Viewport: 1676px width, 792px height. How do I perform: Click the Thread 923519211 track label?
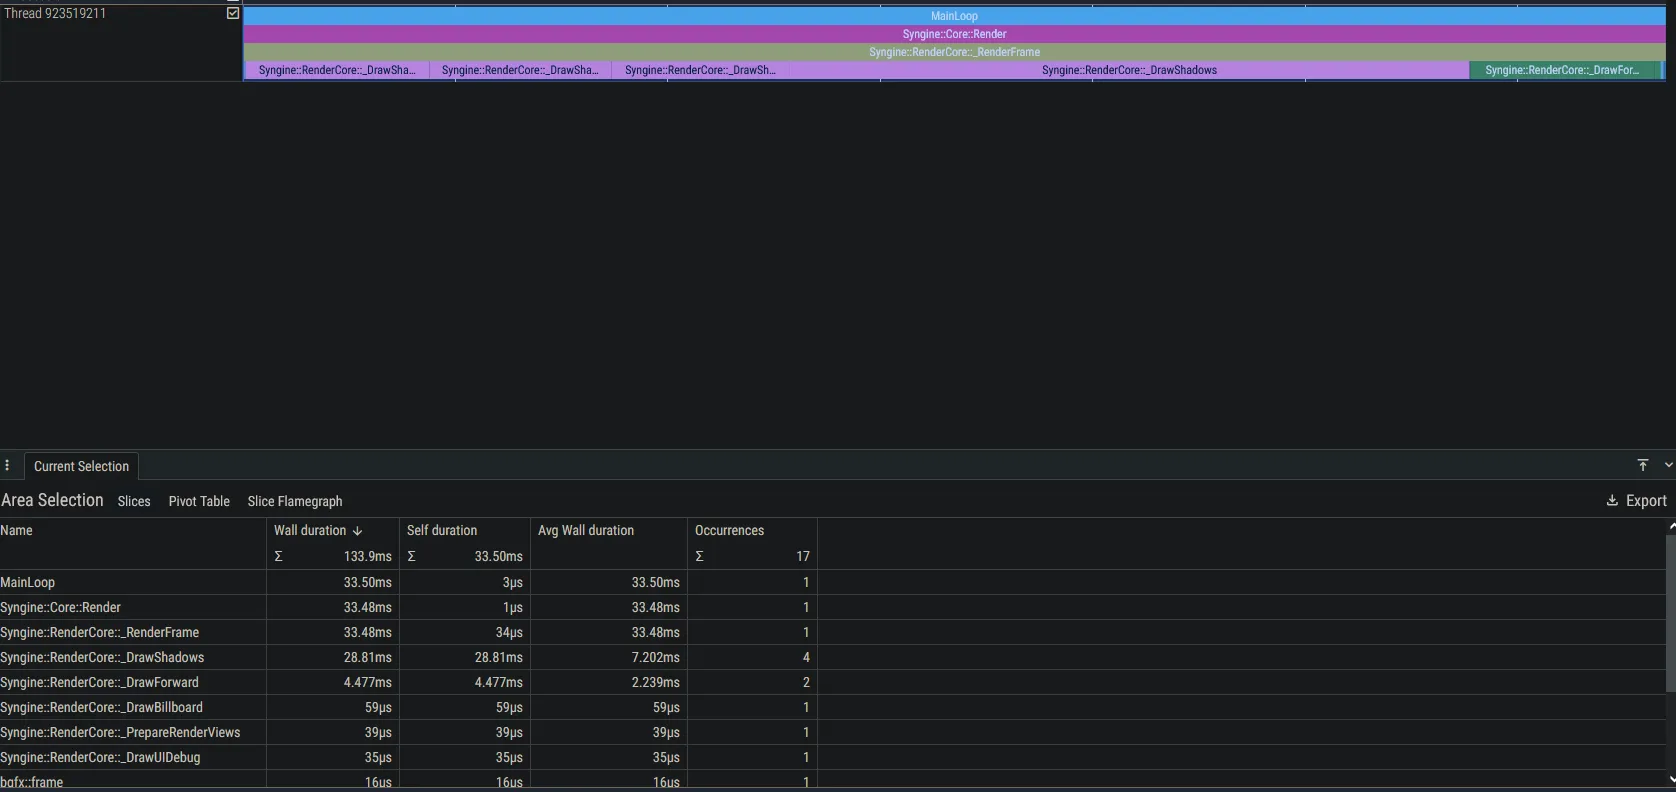point(55,14)
